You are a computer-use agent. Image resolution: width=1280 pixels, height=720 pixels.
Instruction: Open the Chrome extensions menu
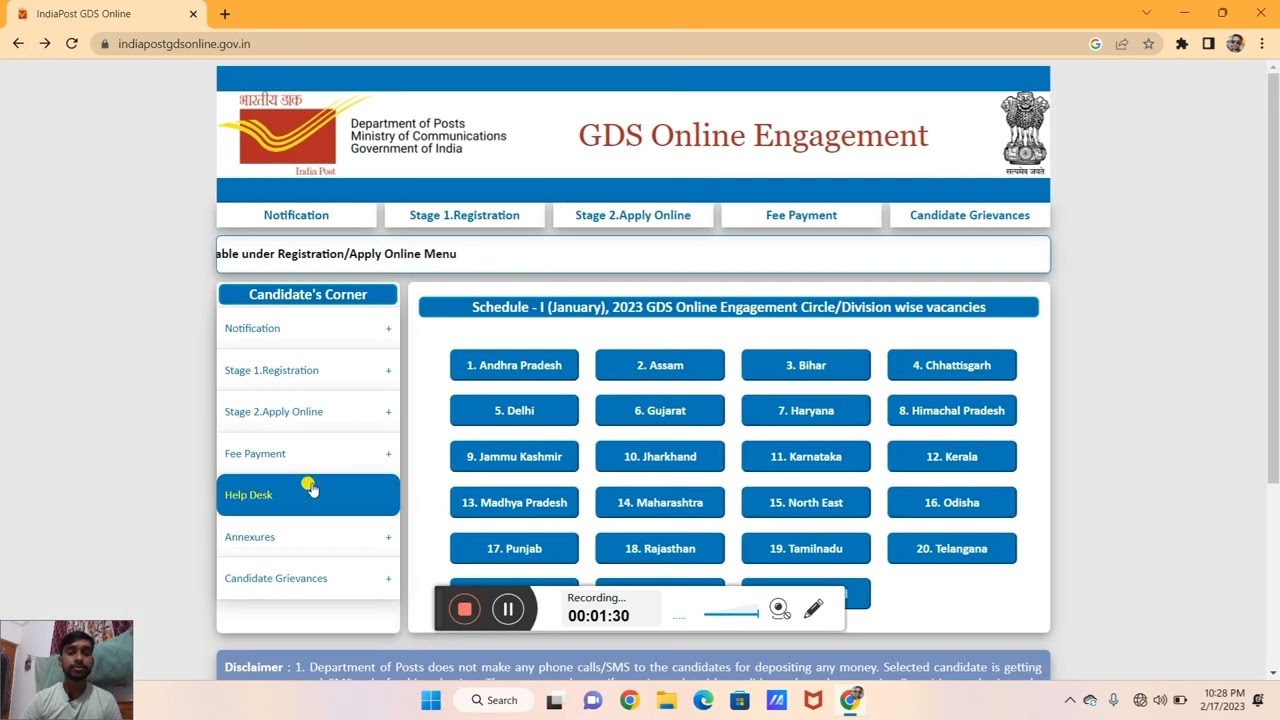1182,44
